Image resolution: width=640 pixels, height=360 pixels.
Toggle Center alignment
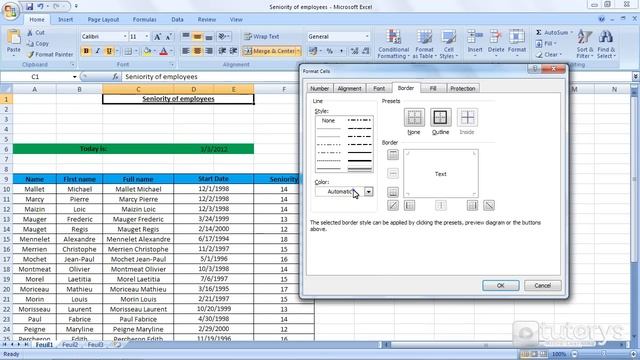pyautogui.click(x=197, y=51)
